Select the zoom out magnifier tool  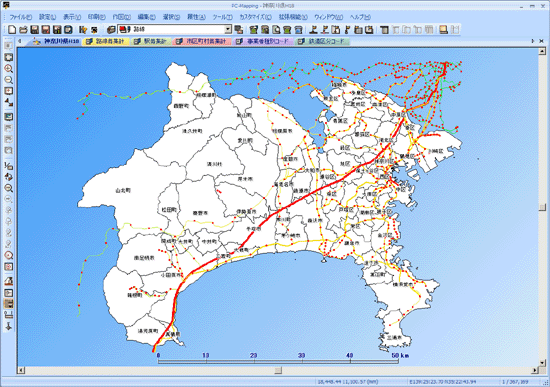8,80
